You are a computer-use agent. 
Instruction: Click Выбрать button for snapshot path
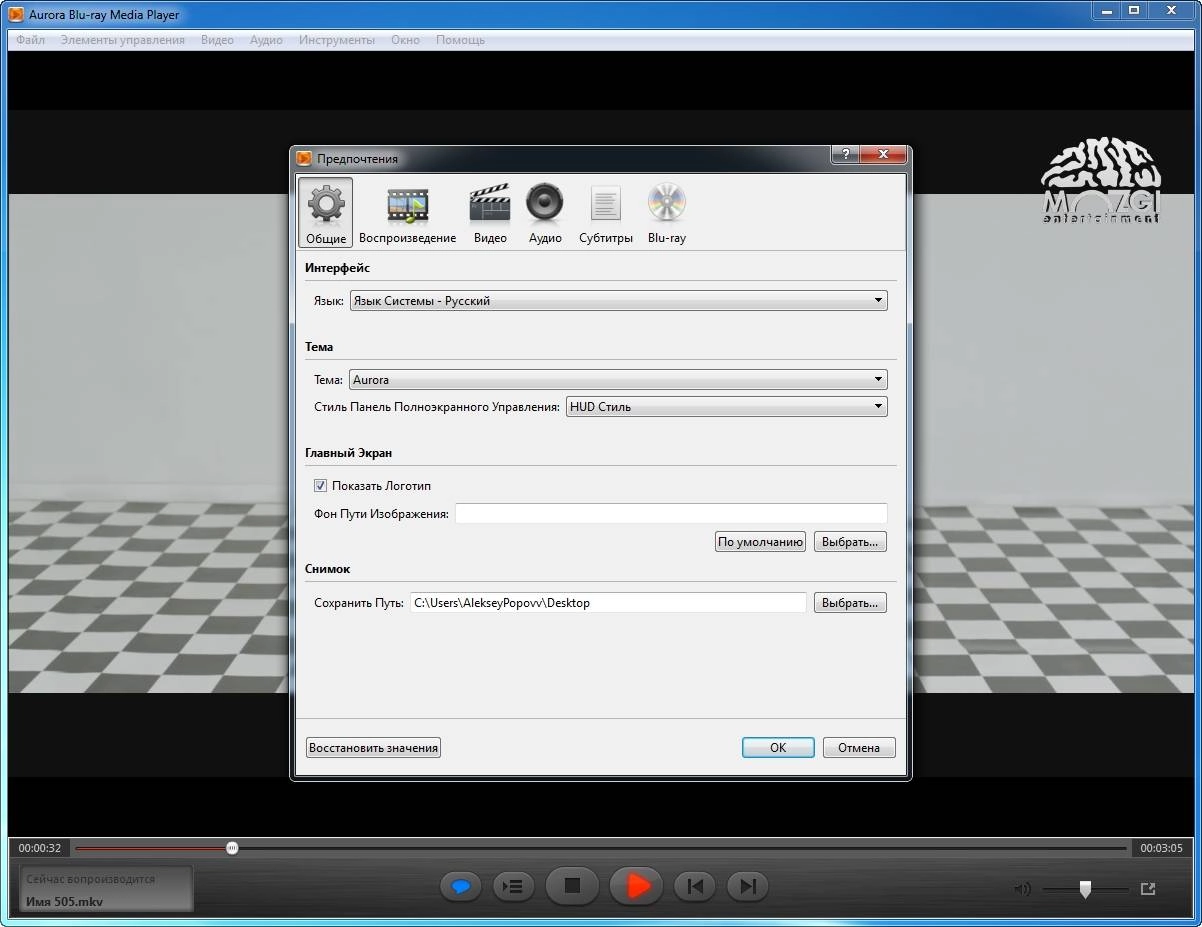point(850,603)
